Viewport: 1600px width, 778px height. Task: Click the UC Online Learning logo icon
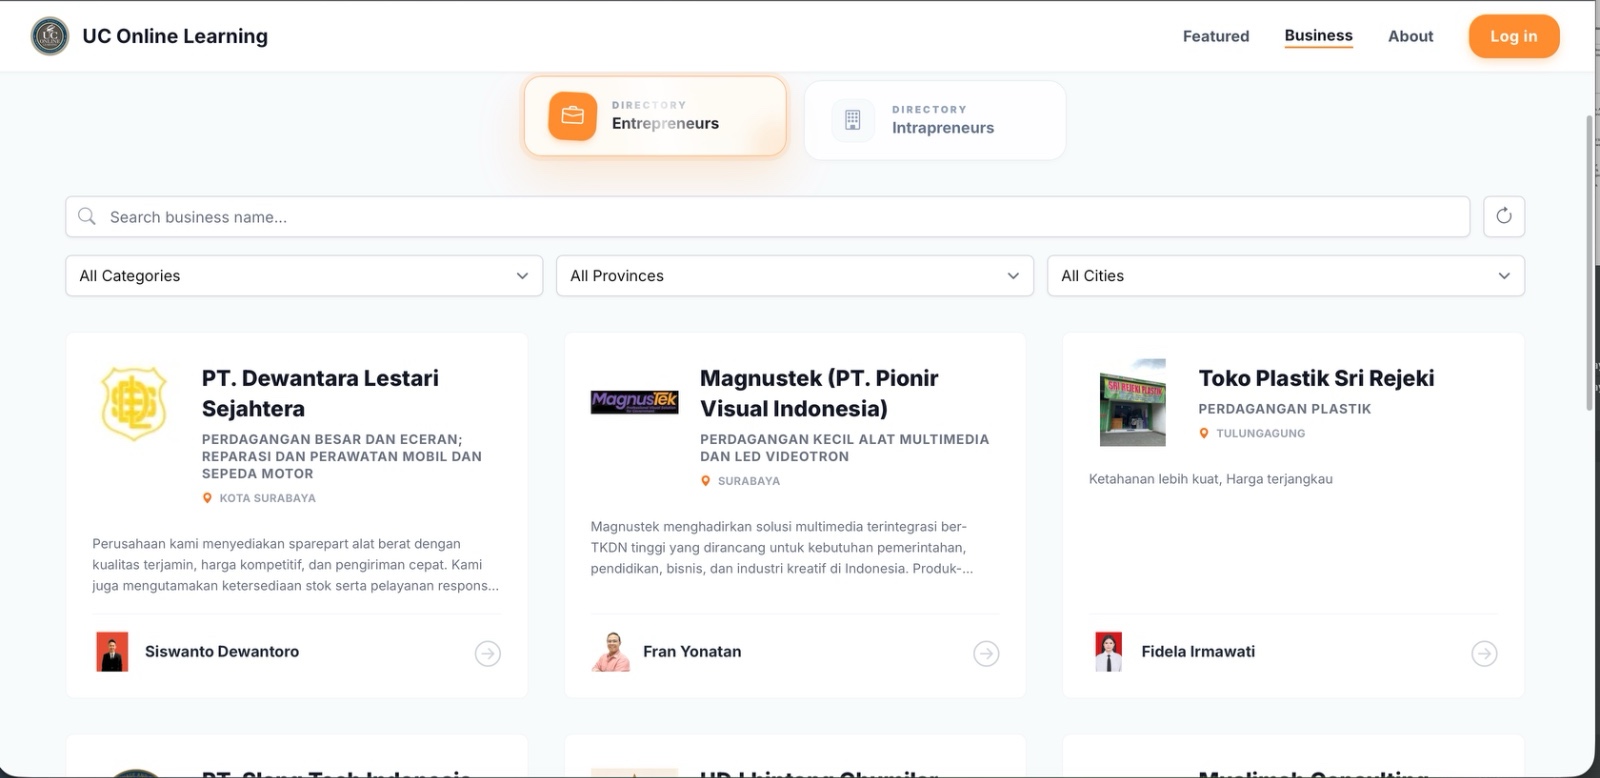[x=50, y=36]
